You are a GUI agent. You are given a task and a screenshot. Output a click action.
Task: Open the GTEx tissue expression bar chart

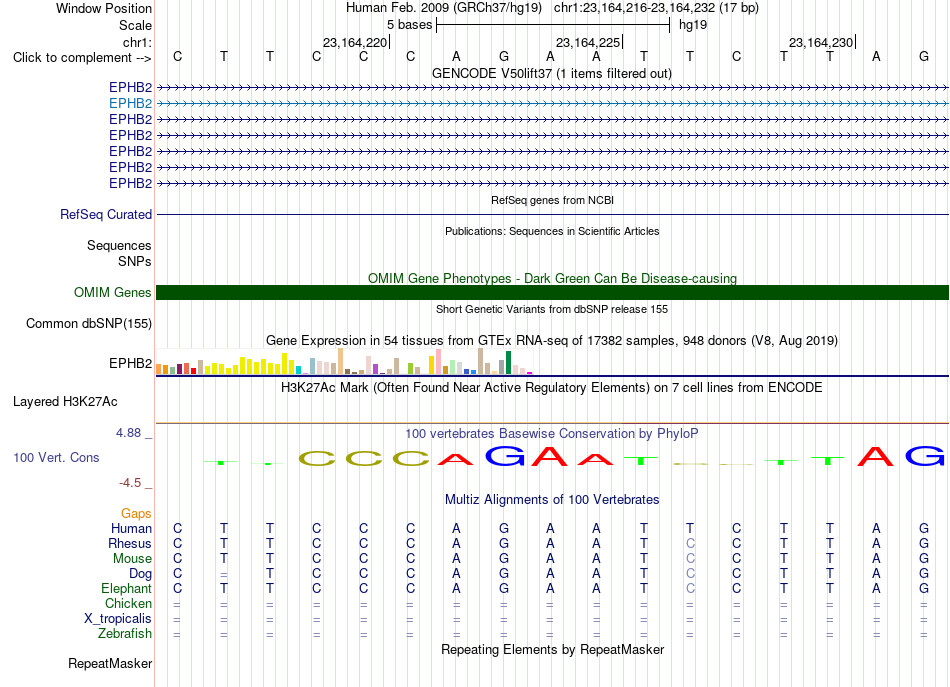344,361
